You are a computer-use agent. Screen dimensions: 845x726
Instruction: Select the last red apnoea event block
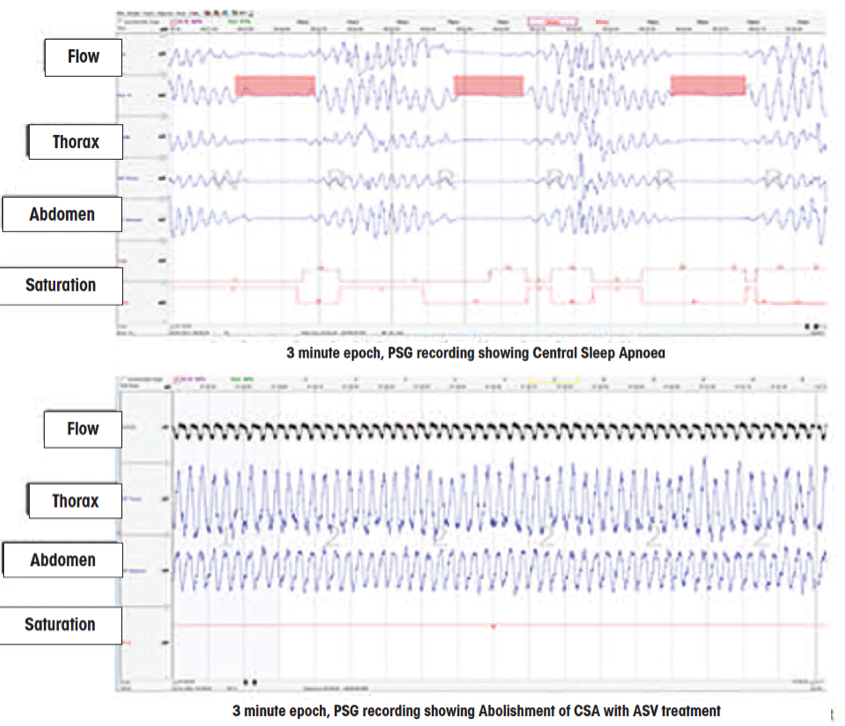pos(707,86)
